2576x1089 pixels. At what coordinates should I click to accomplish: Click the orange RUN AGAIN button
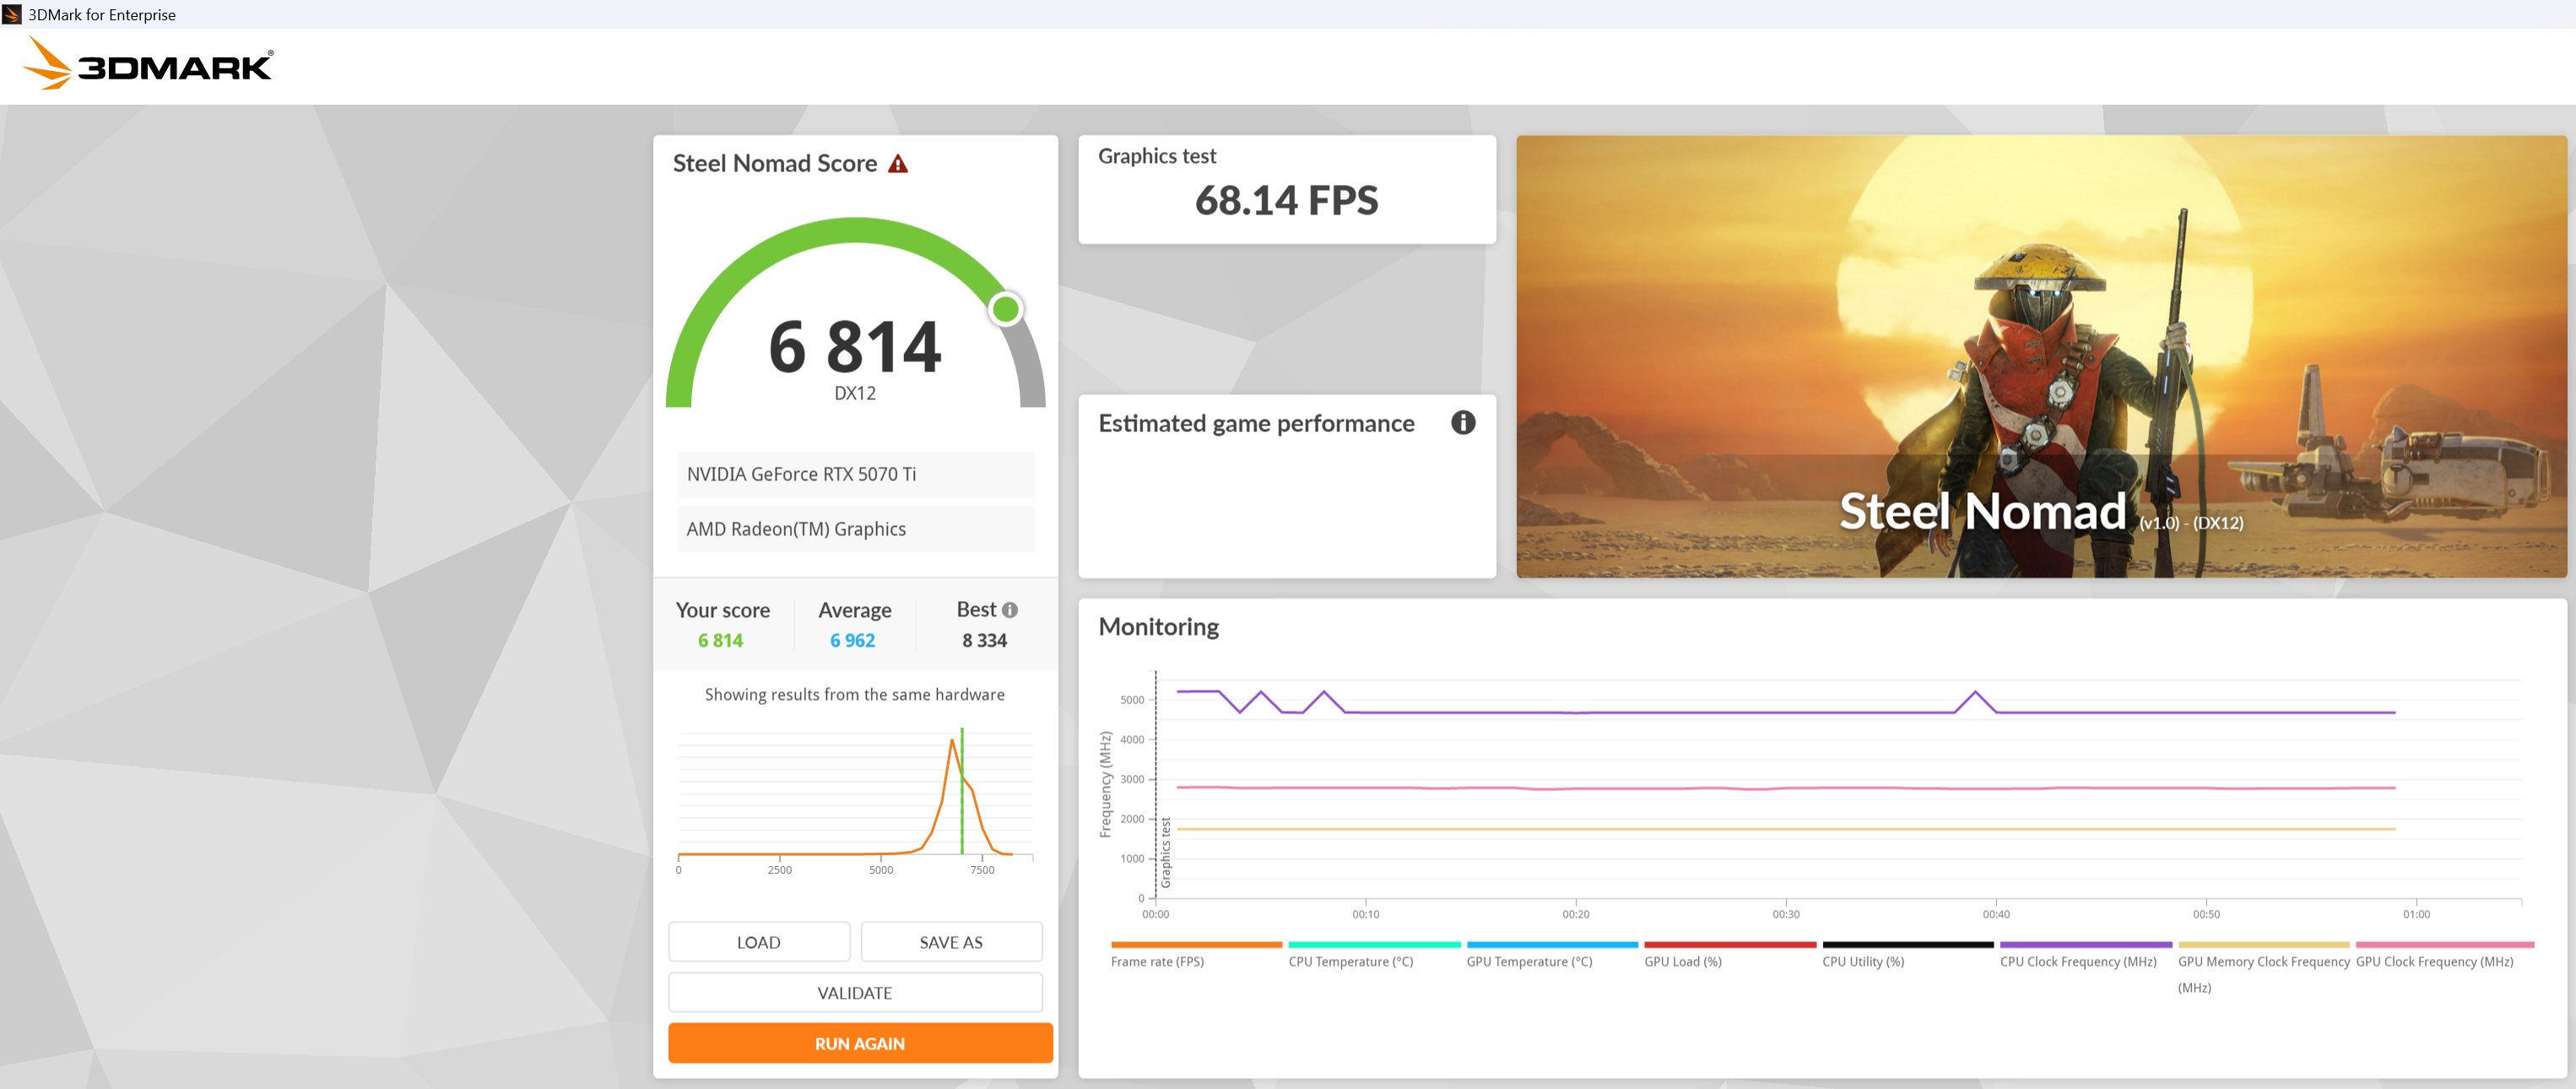(860, 1043)
